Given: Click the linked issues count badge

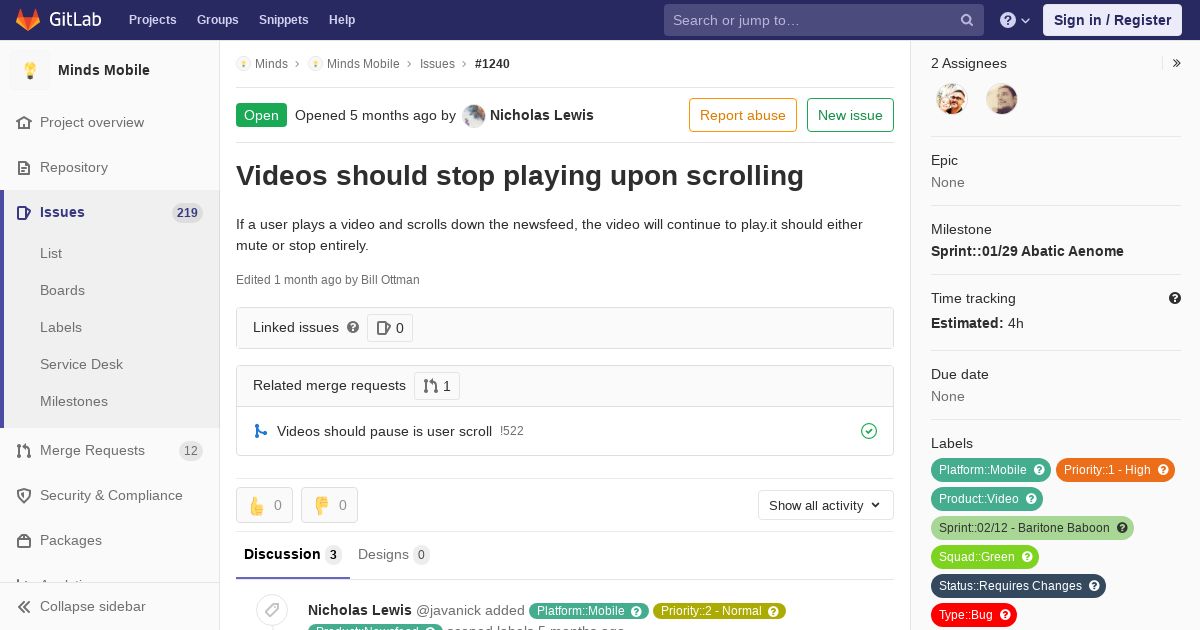Looking at the screenshot, I should coord(390,328).
